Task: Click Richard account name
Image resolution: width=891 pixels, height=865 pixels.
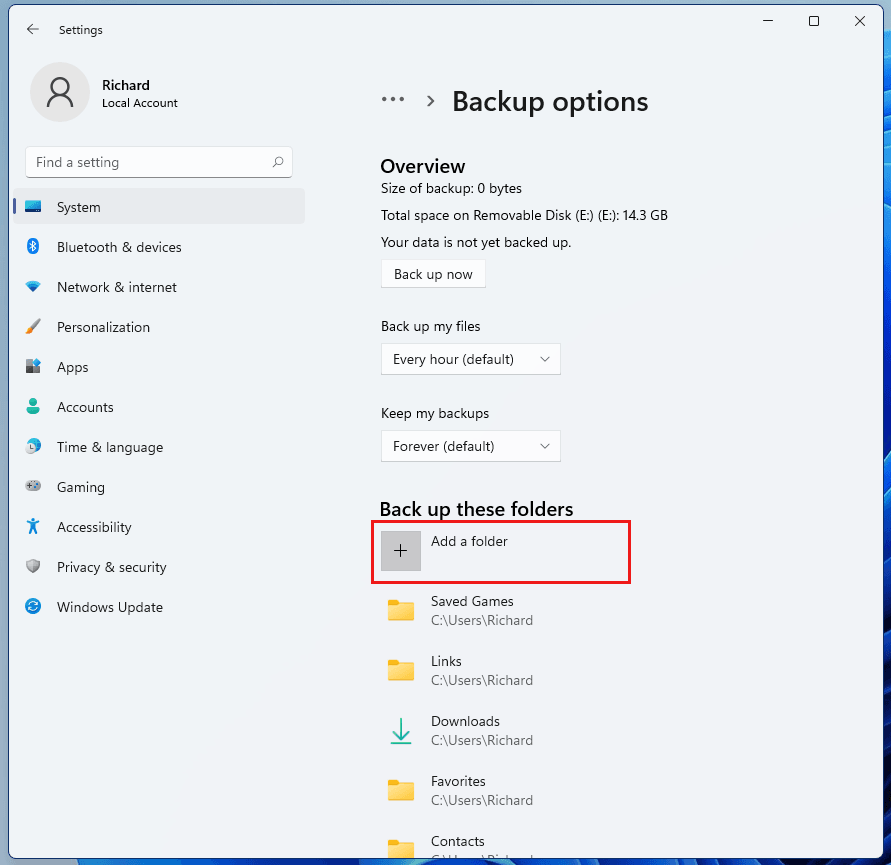Action: coord(126,85)
